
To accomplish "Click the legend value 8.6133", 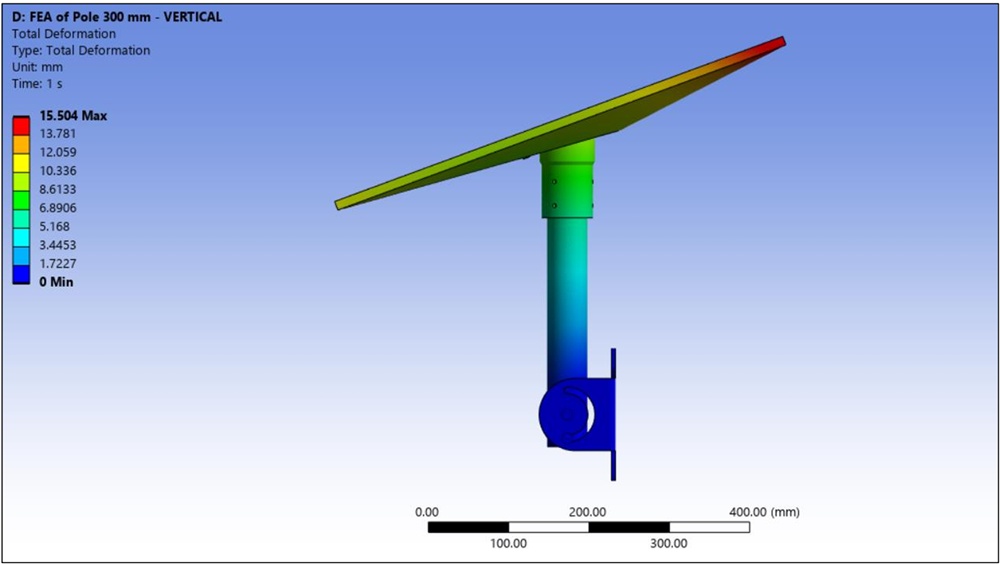I will coord(57,189).
